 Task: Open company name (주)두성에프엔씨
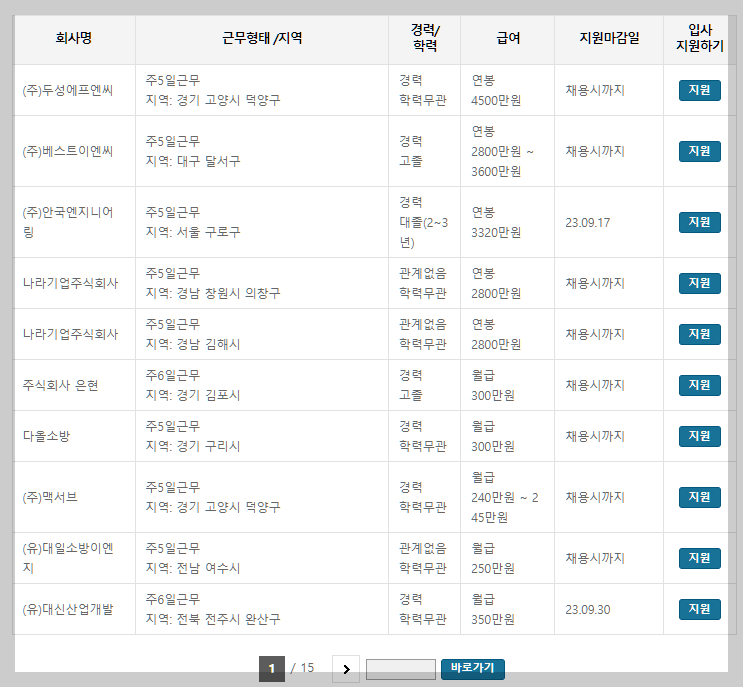point(68,90)
